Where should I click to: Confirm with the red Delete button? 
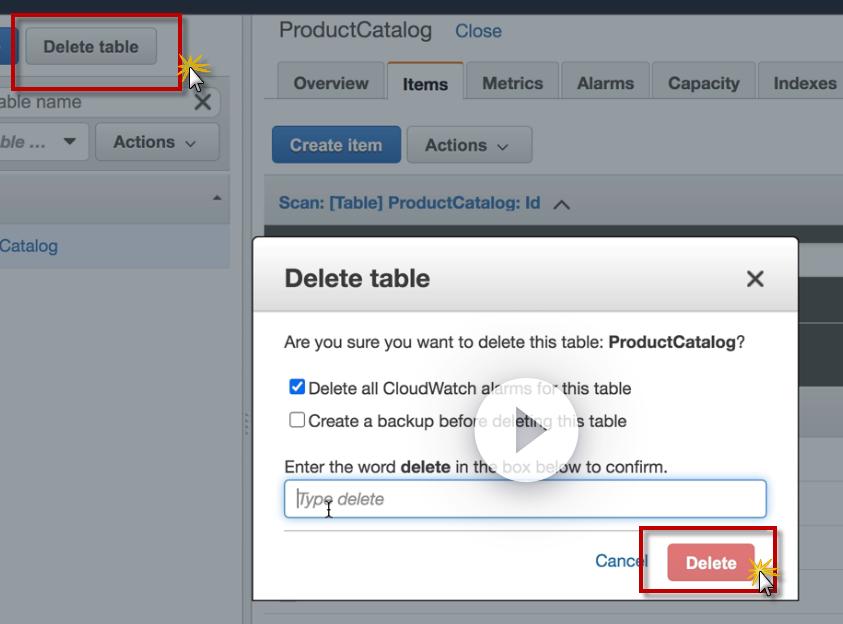(710, 563)
